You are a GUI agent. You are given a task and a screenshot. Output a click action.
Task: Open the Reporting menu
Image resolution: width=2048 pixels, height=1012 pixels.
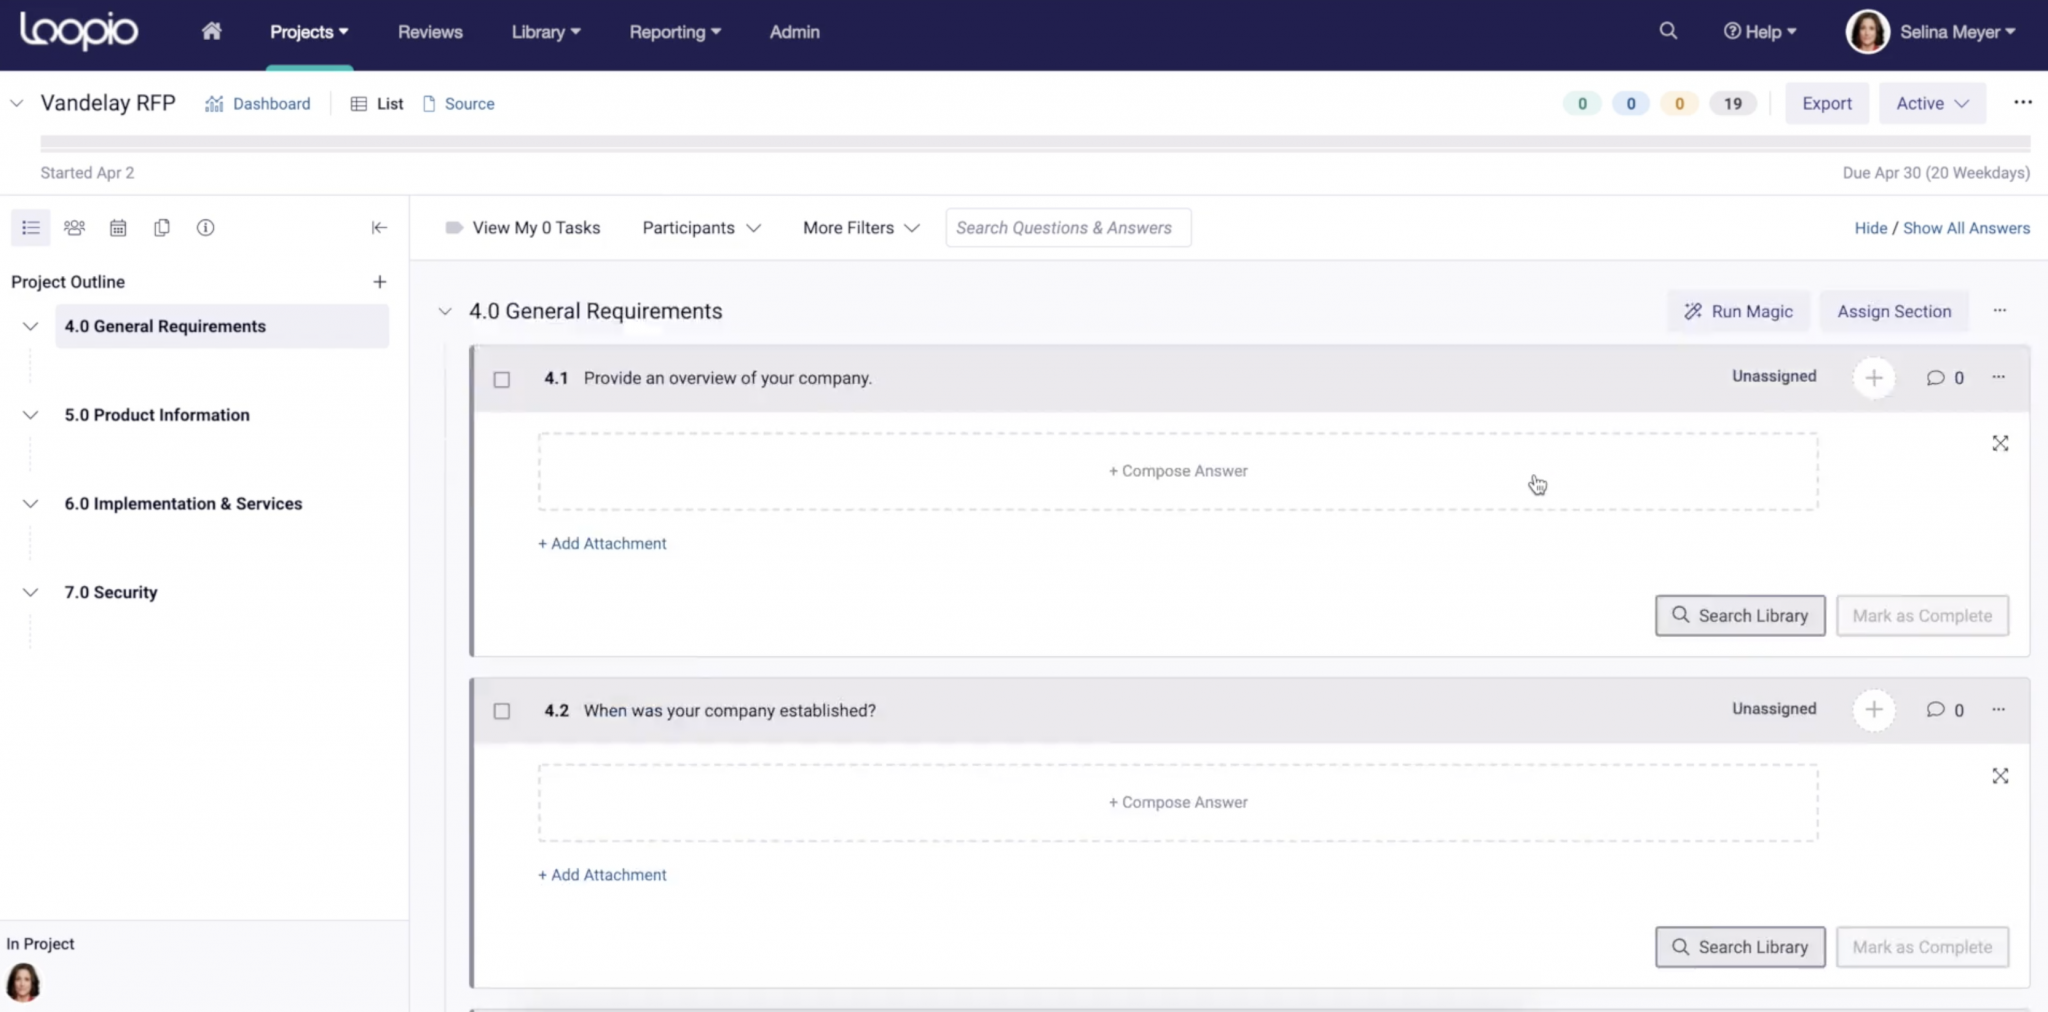click(674, 32)
